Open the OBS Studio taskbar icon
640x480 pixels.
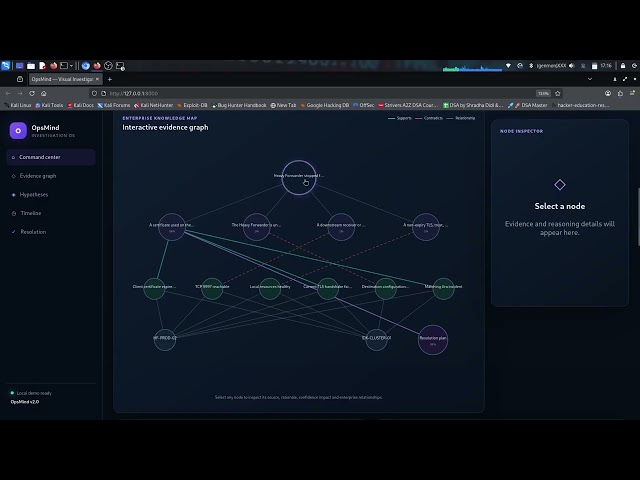(x=109, y=66)
